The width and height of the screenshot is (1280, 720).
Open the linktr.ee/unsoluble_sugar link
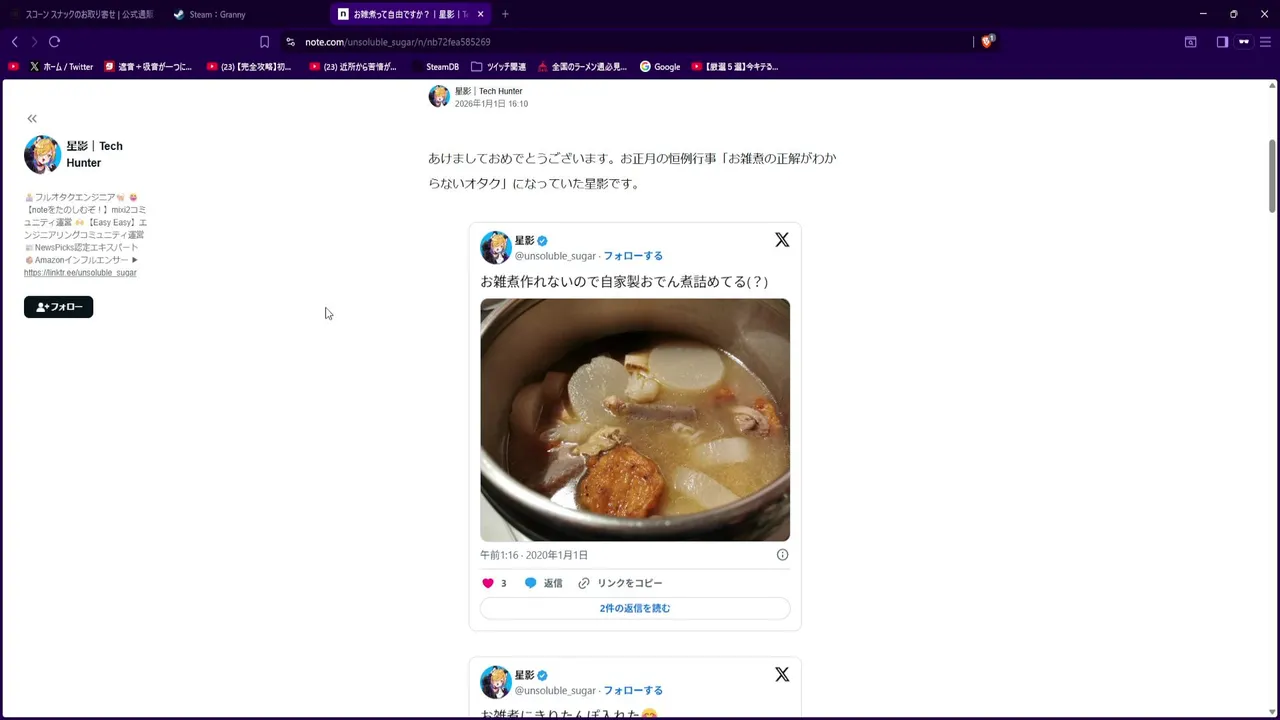click(80, 273)
